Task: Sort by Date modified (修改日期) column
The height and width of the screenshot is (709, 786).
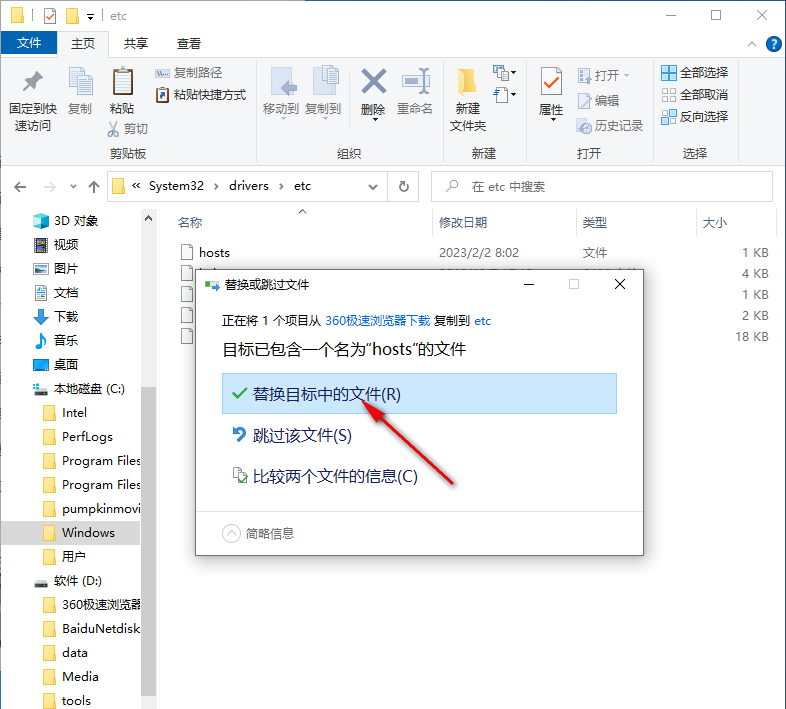Action: (463, 223)
